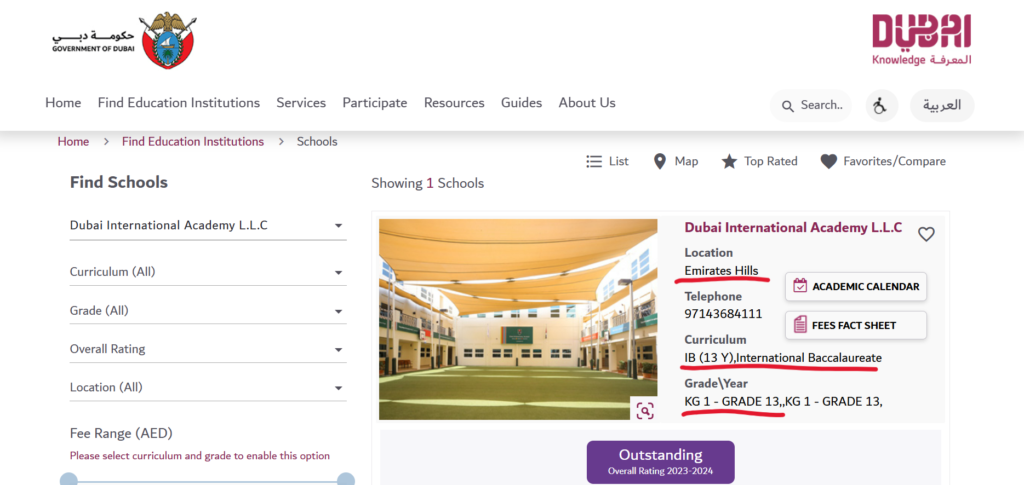
Task: Expand the Location (All) dropdown
Action: click(208, 387)
